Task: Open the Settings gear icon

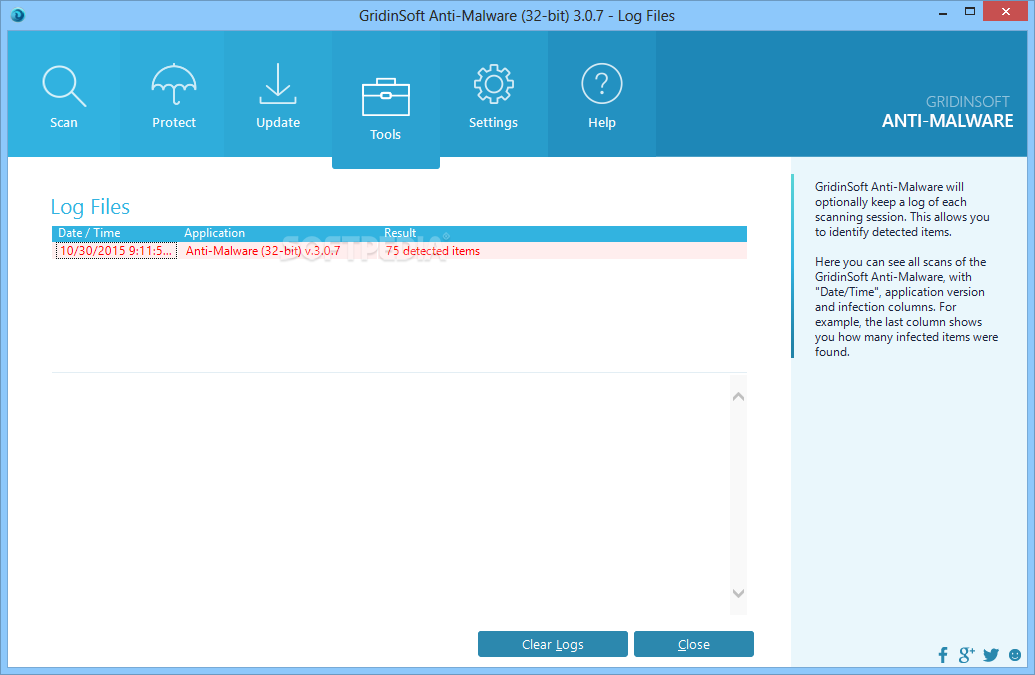Action: 493,84
